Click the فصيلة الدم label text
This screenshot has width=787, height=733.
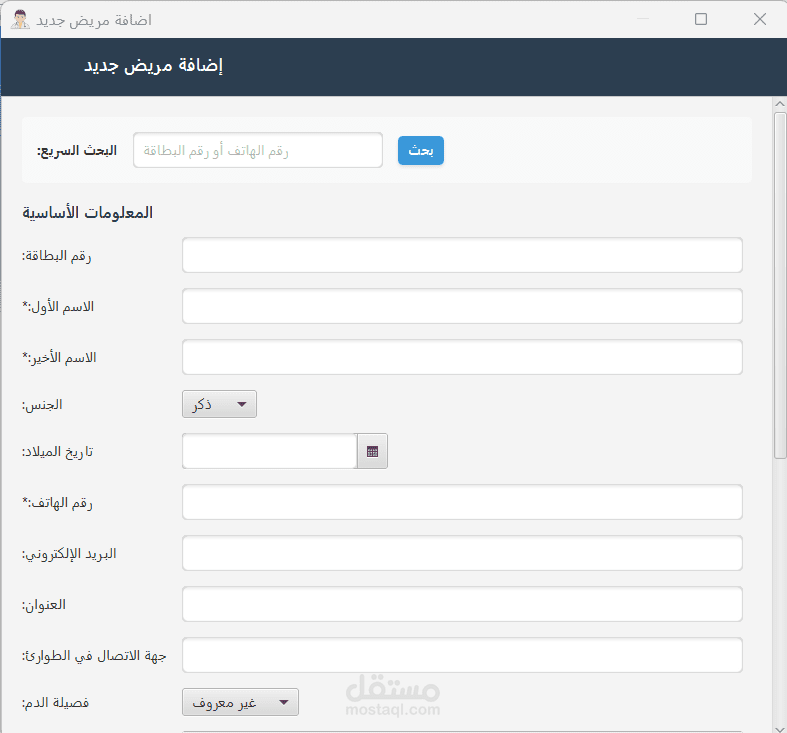coord(55,702)
